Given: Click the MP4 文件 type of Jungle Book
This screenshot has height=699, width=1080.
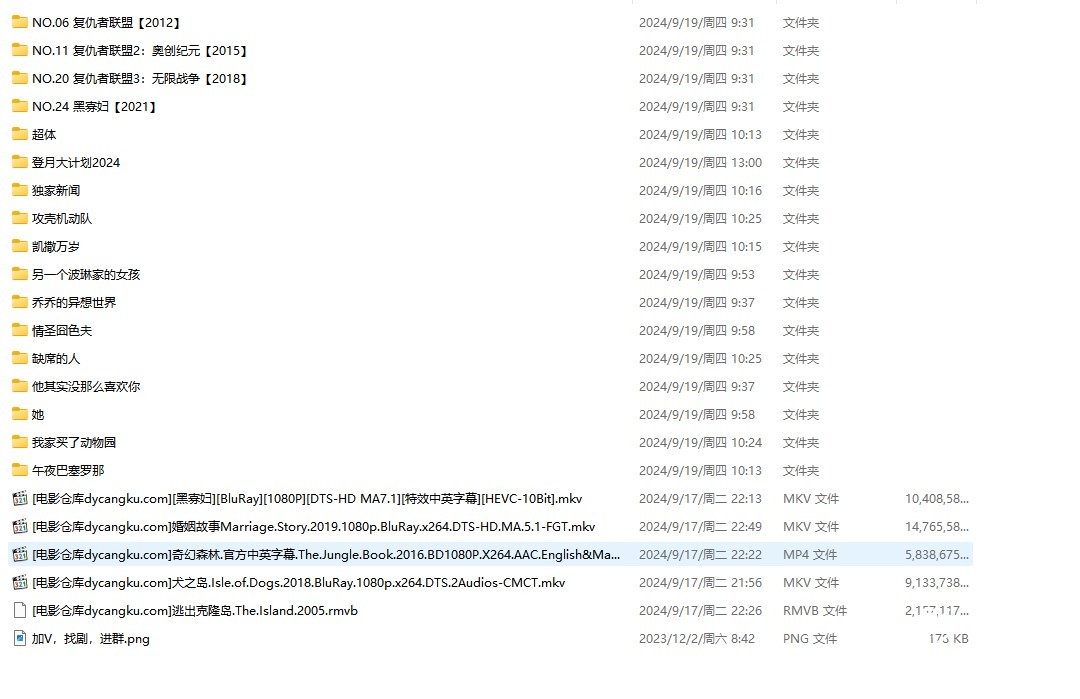Looking at the screenshot, I should 809,554.
